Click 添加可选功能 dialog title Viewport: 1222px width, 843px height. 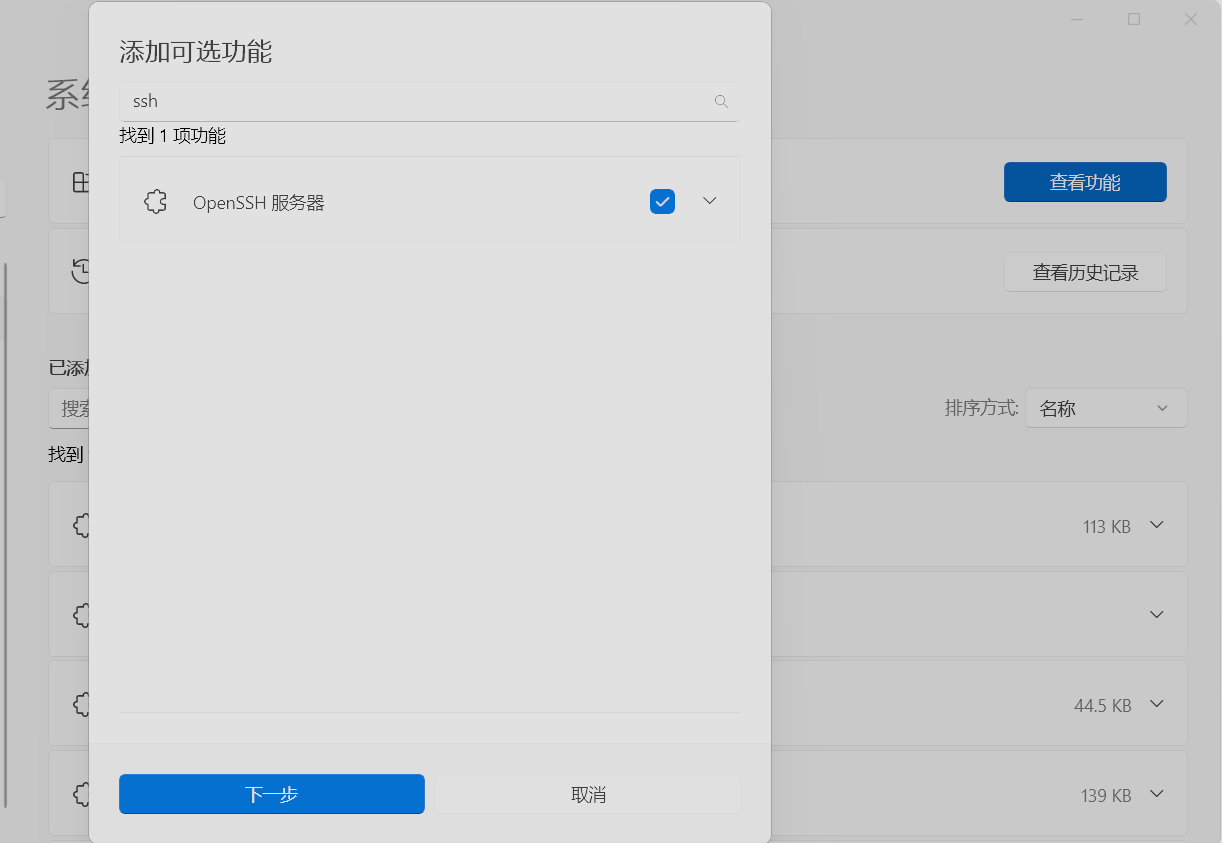click(196, 52)
